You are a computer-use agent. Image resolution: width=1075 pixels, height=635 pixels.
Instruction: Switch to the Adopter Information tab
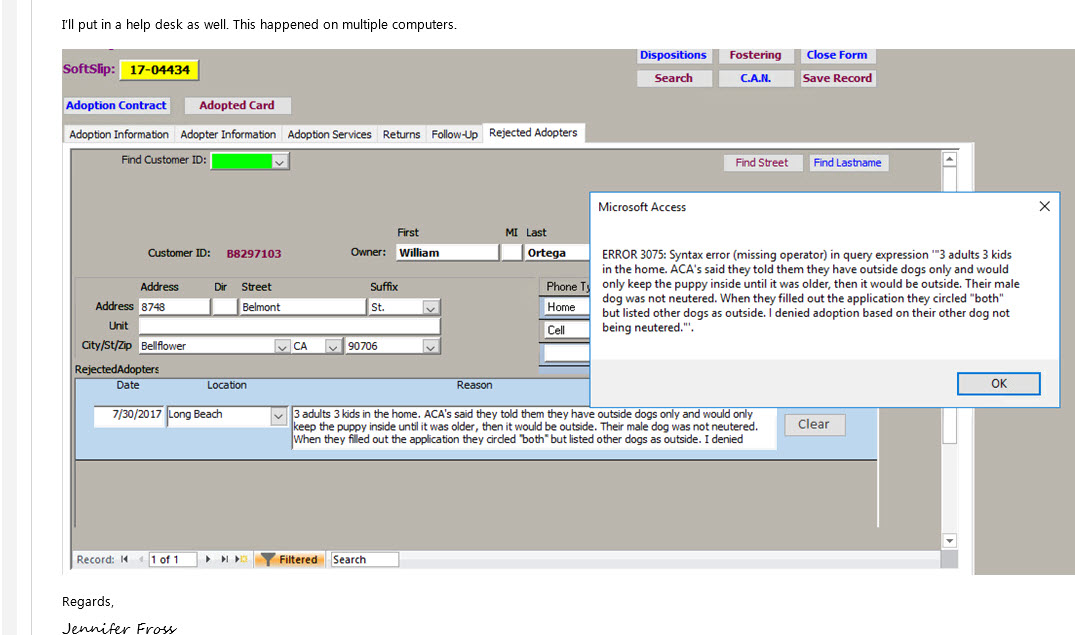click(228, 133)
